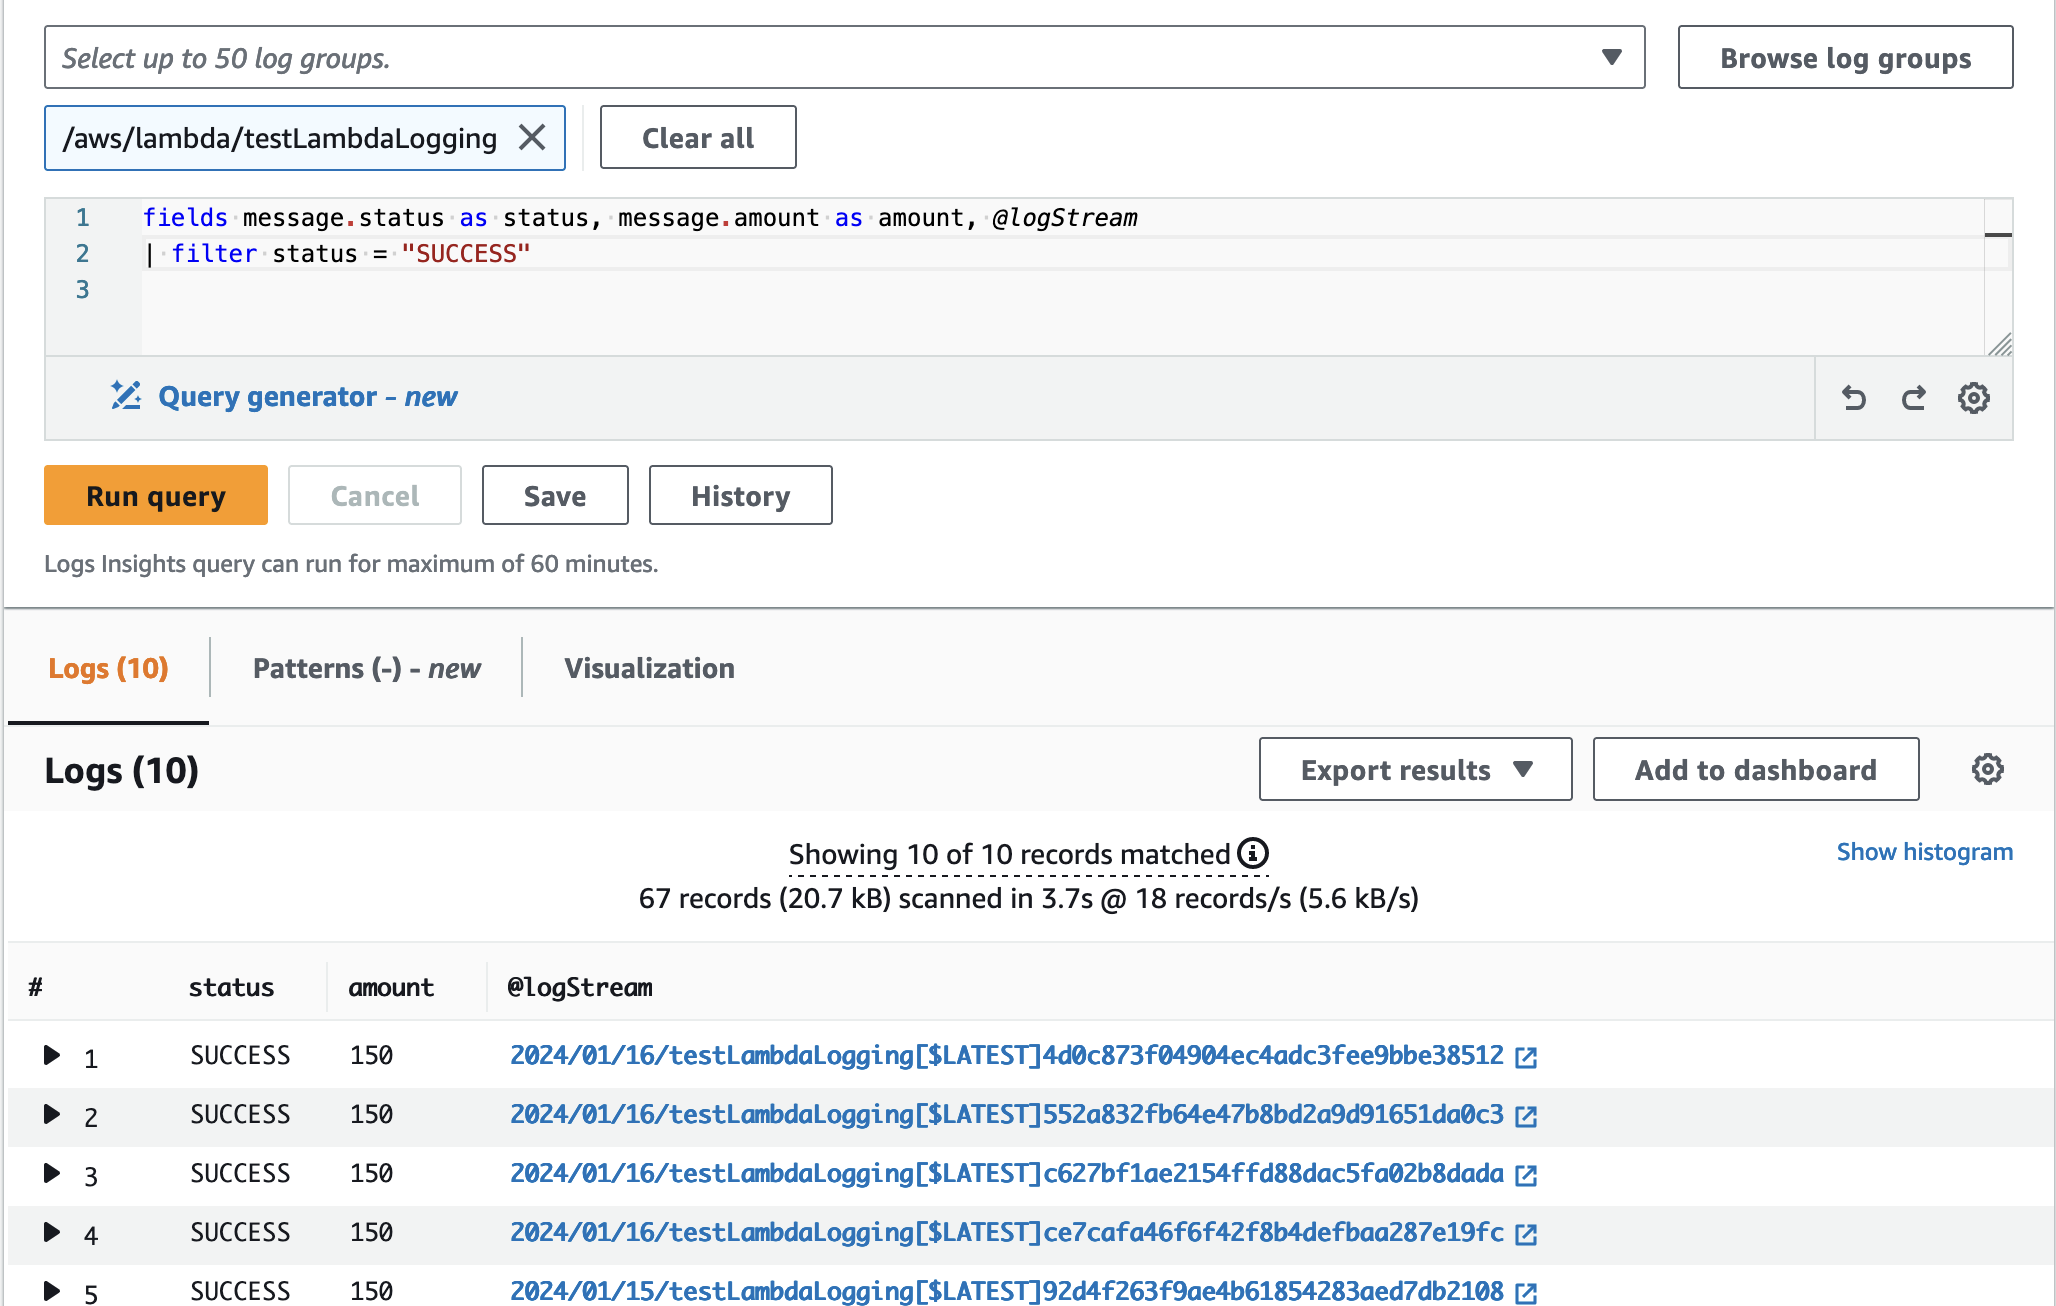Image resolution: width=2056 pixels, height=1306 pixels.
Task: Open external link icon for log stream row 1
Action: pyautogui.click(x=1526, y=1057)
